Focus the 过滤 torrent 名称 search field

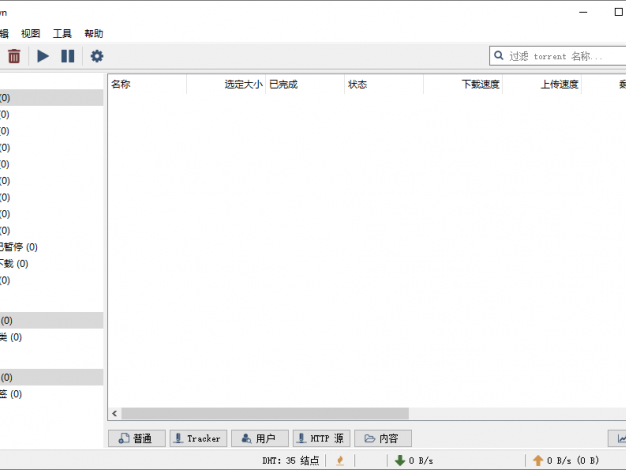559,56
